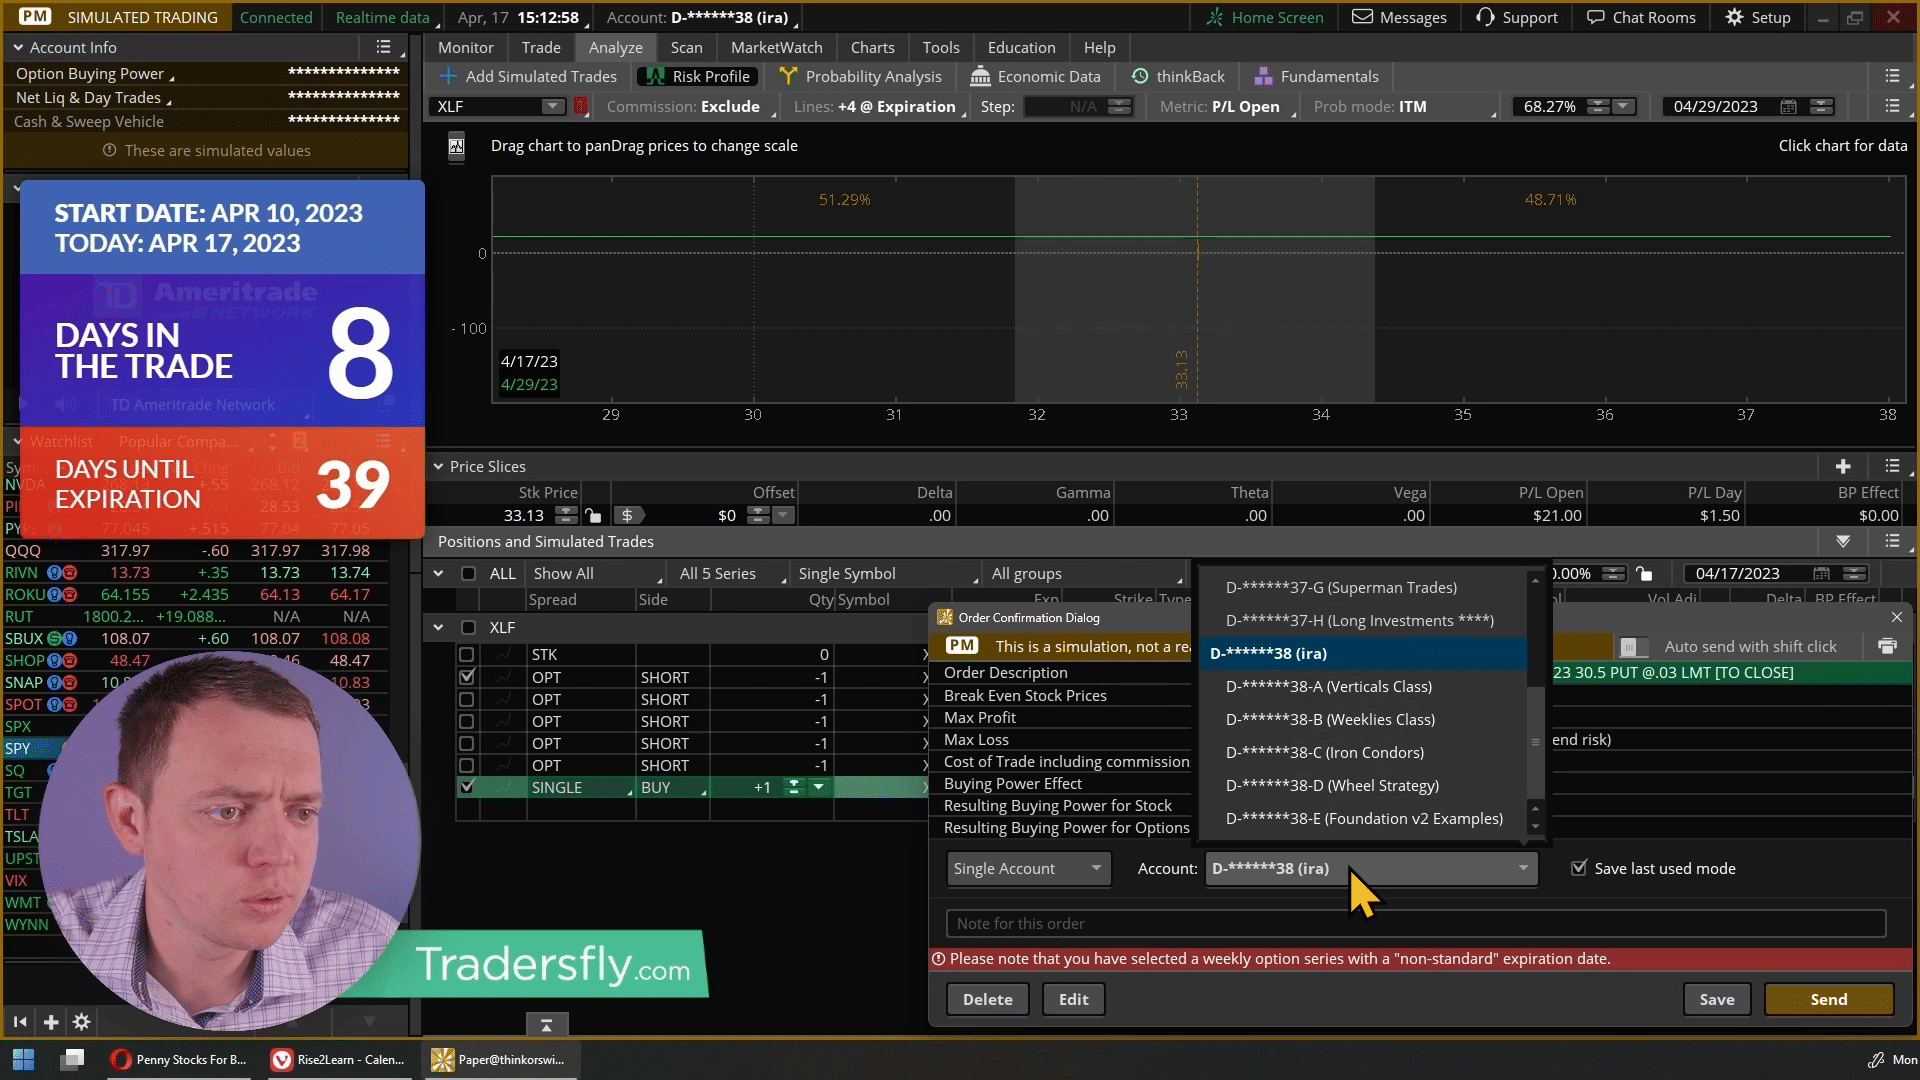This screenshot has height=1080, width=1920.
Task: Open the All 5 Series dropdown
Action: 730,573
